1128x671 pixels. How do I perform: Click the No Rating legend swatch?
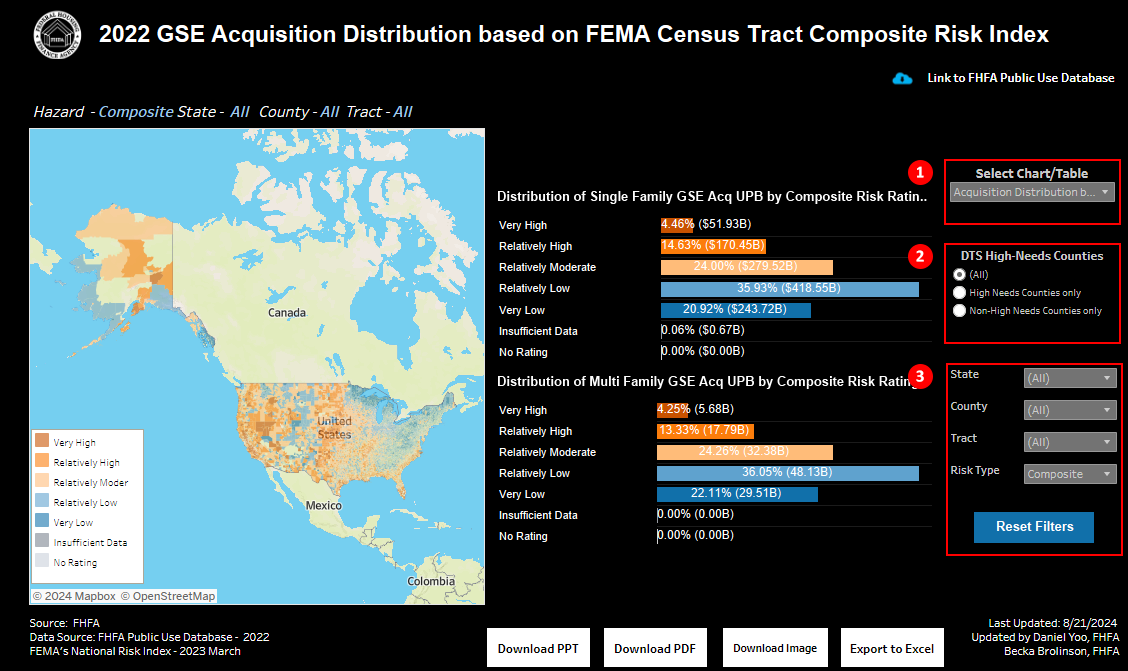point(42,560)
